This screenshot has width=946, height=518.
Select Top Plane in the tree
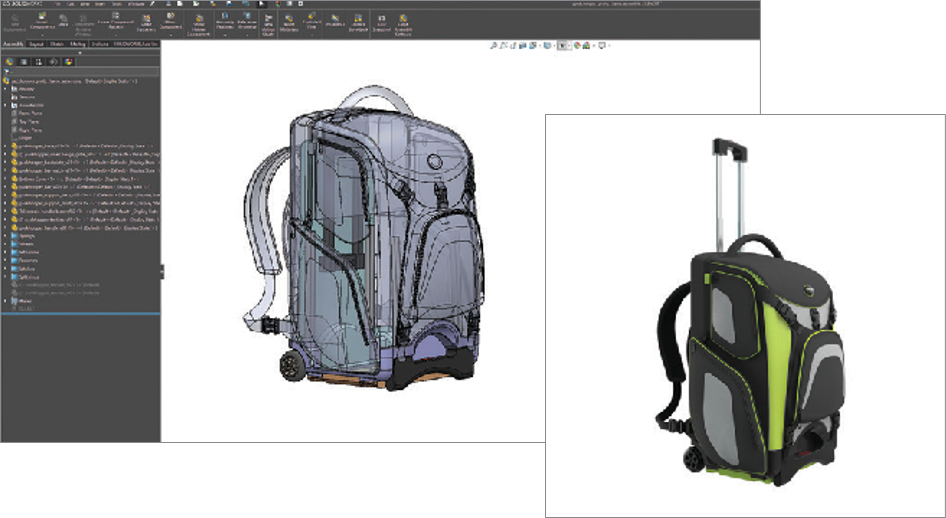click(x=26, y=121)
